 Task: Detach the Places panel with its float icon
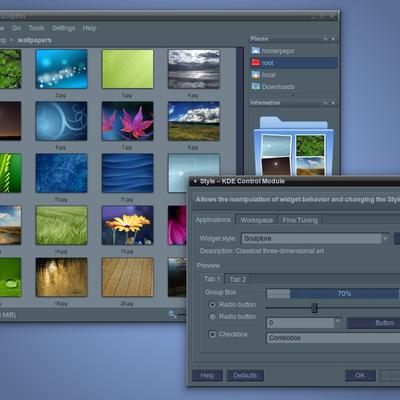[x=325, y=39]
